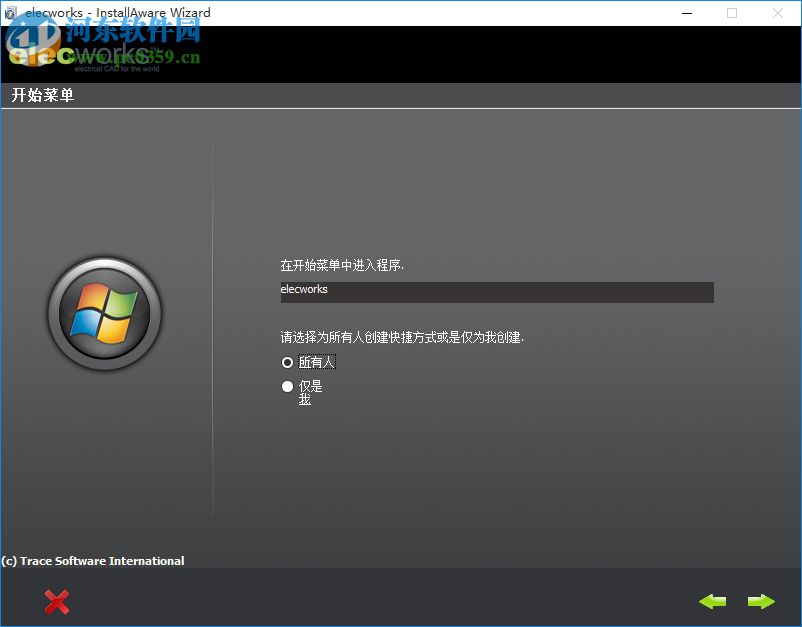Click the Windows logo graphic
Image resolution: width=802 pixels, height=627 pixels.
[105, 313]
